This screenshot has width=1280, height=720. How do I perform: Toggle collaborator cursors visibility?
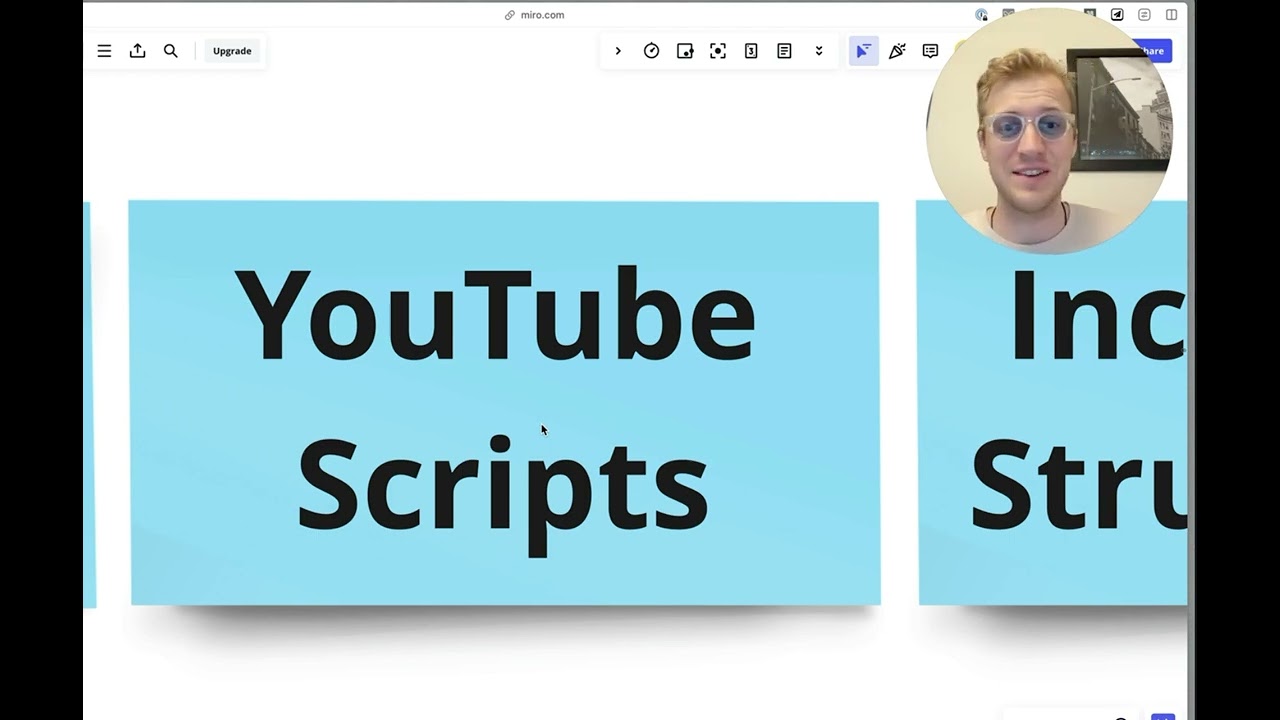(x=863, y=51)
